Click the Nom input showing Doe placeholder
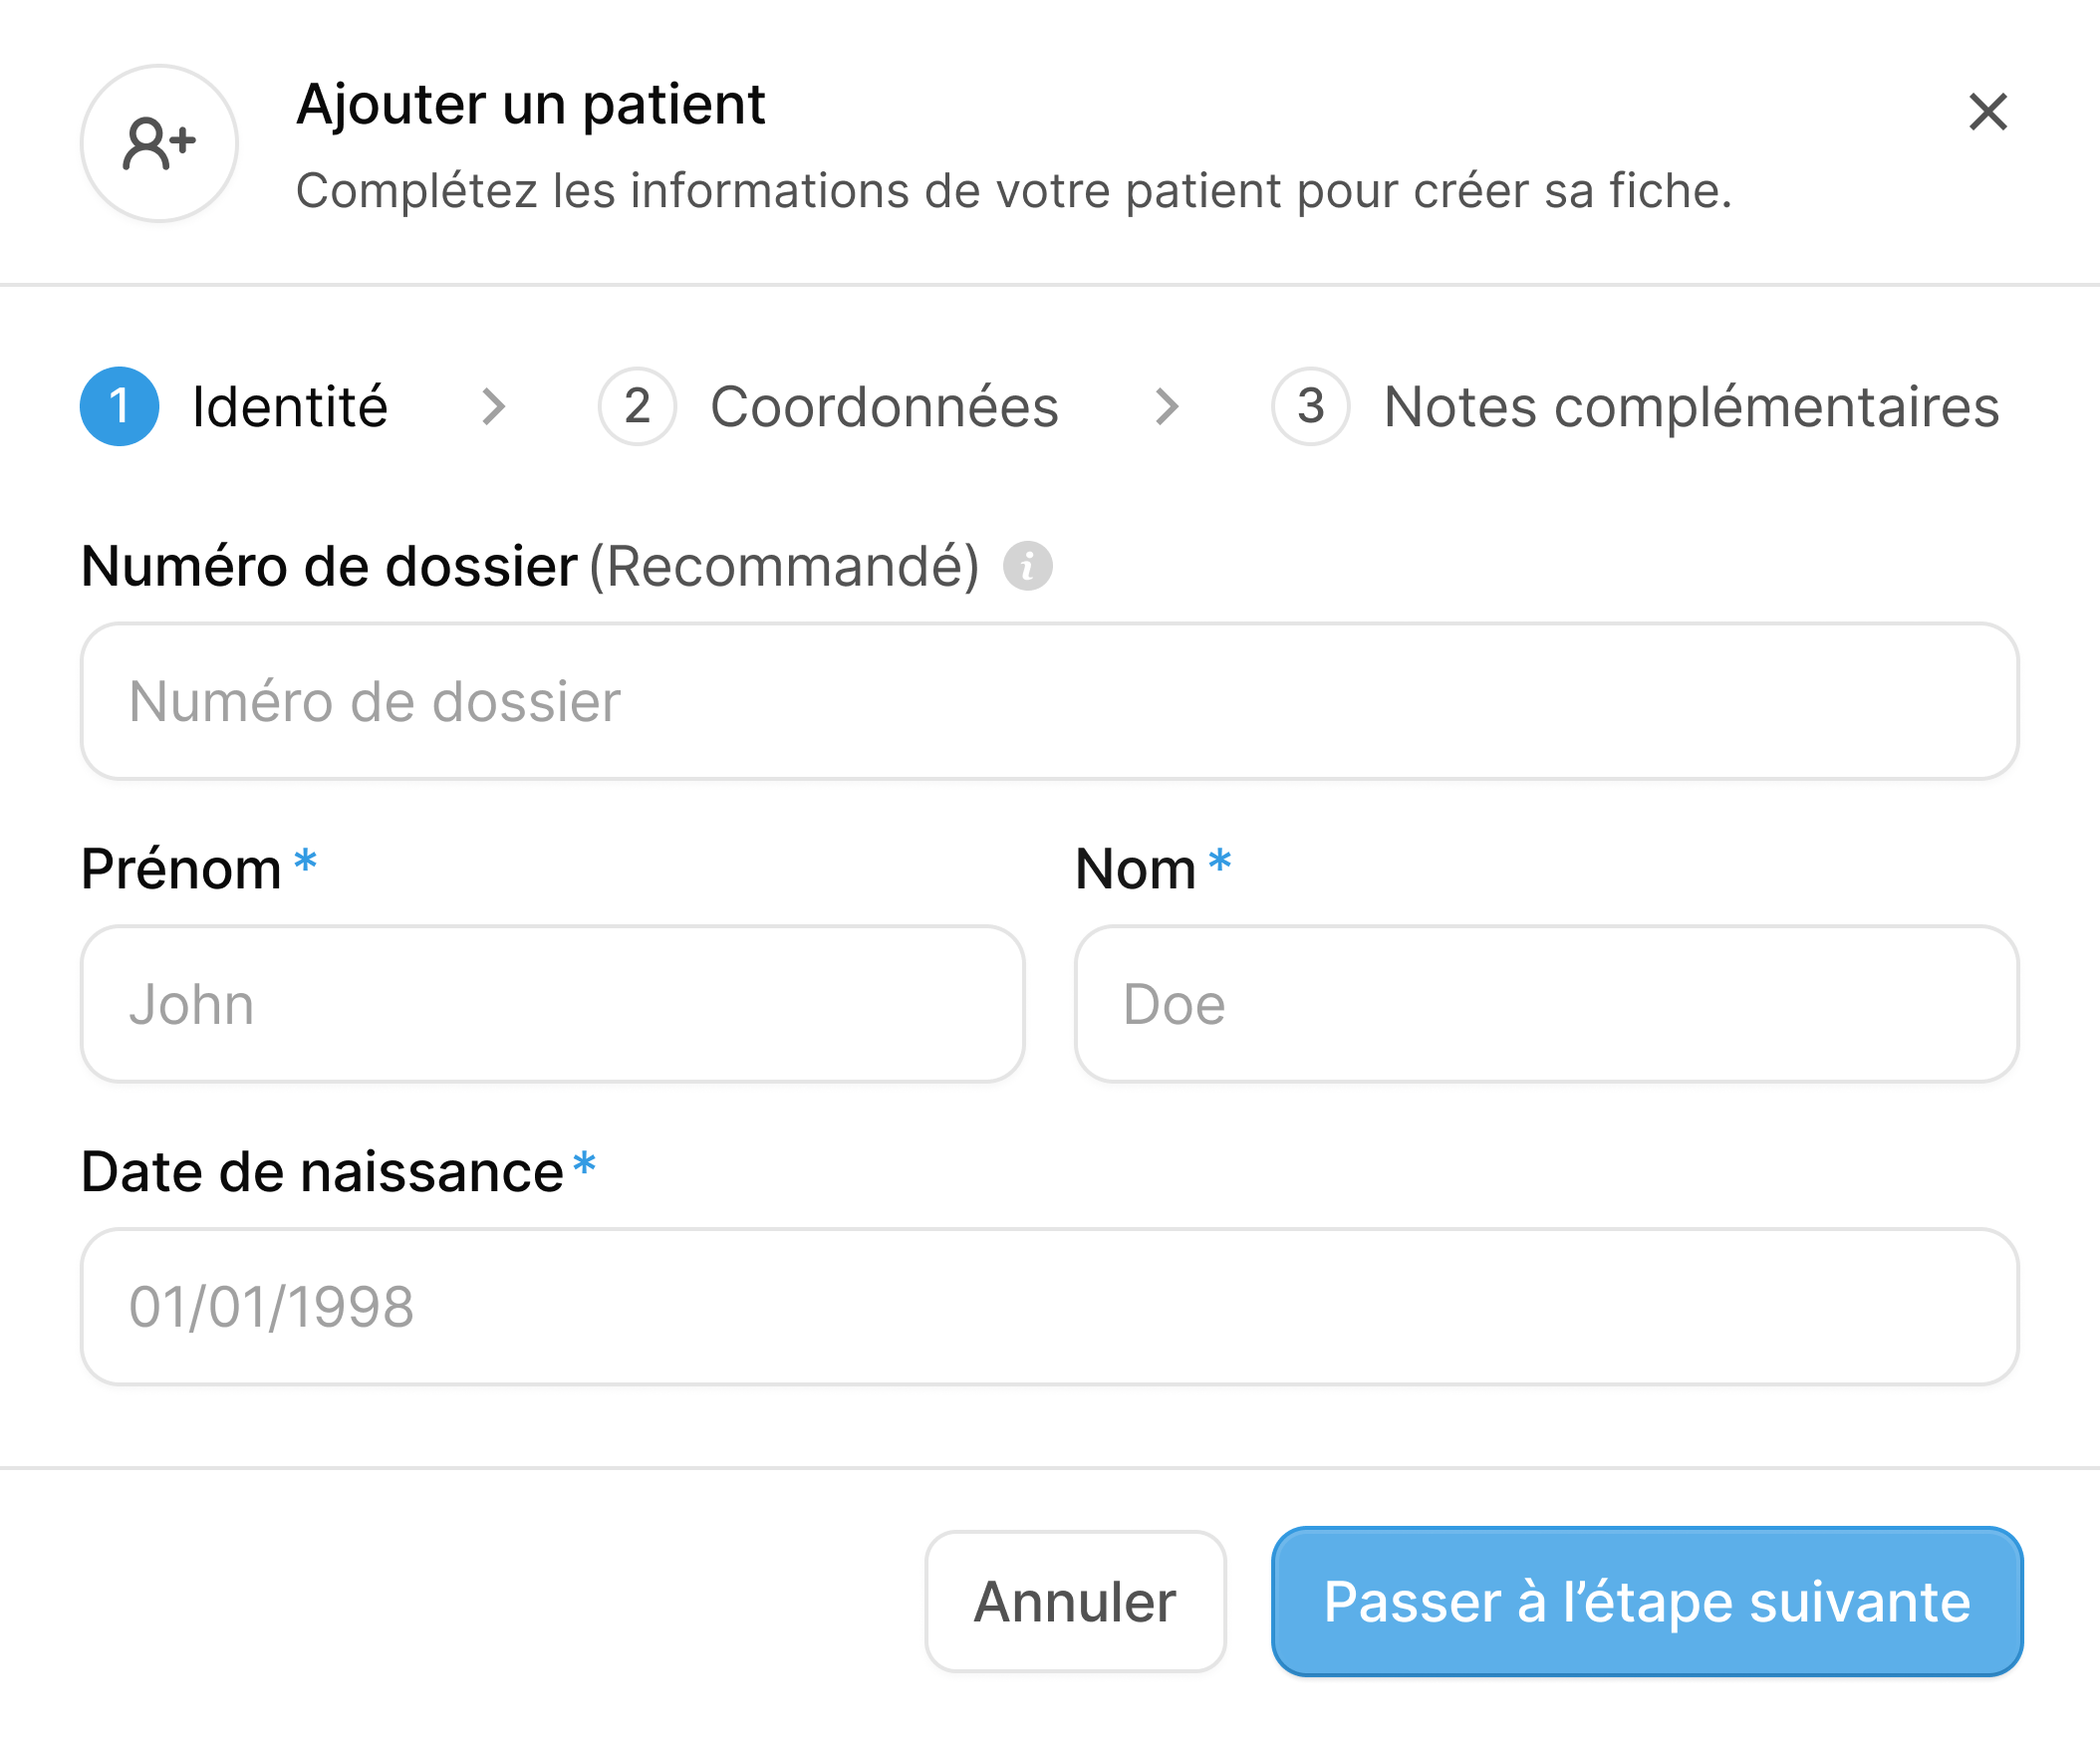Viewport: 2100px width, 1737px height. click(1547, 1004)
